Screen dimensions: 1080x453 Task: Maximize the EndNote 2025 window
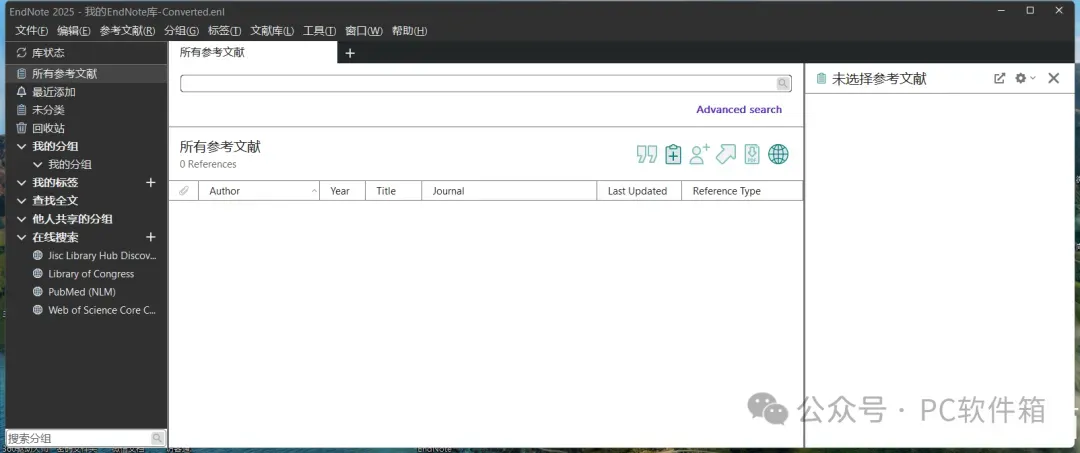pyautogui.click(x=1030, y=10)
